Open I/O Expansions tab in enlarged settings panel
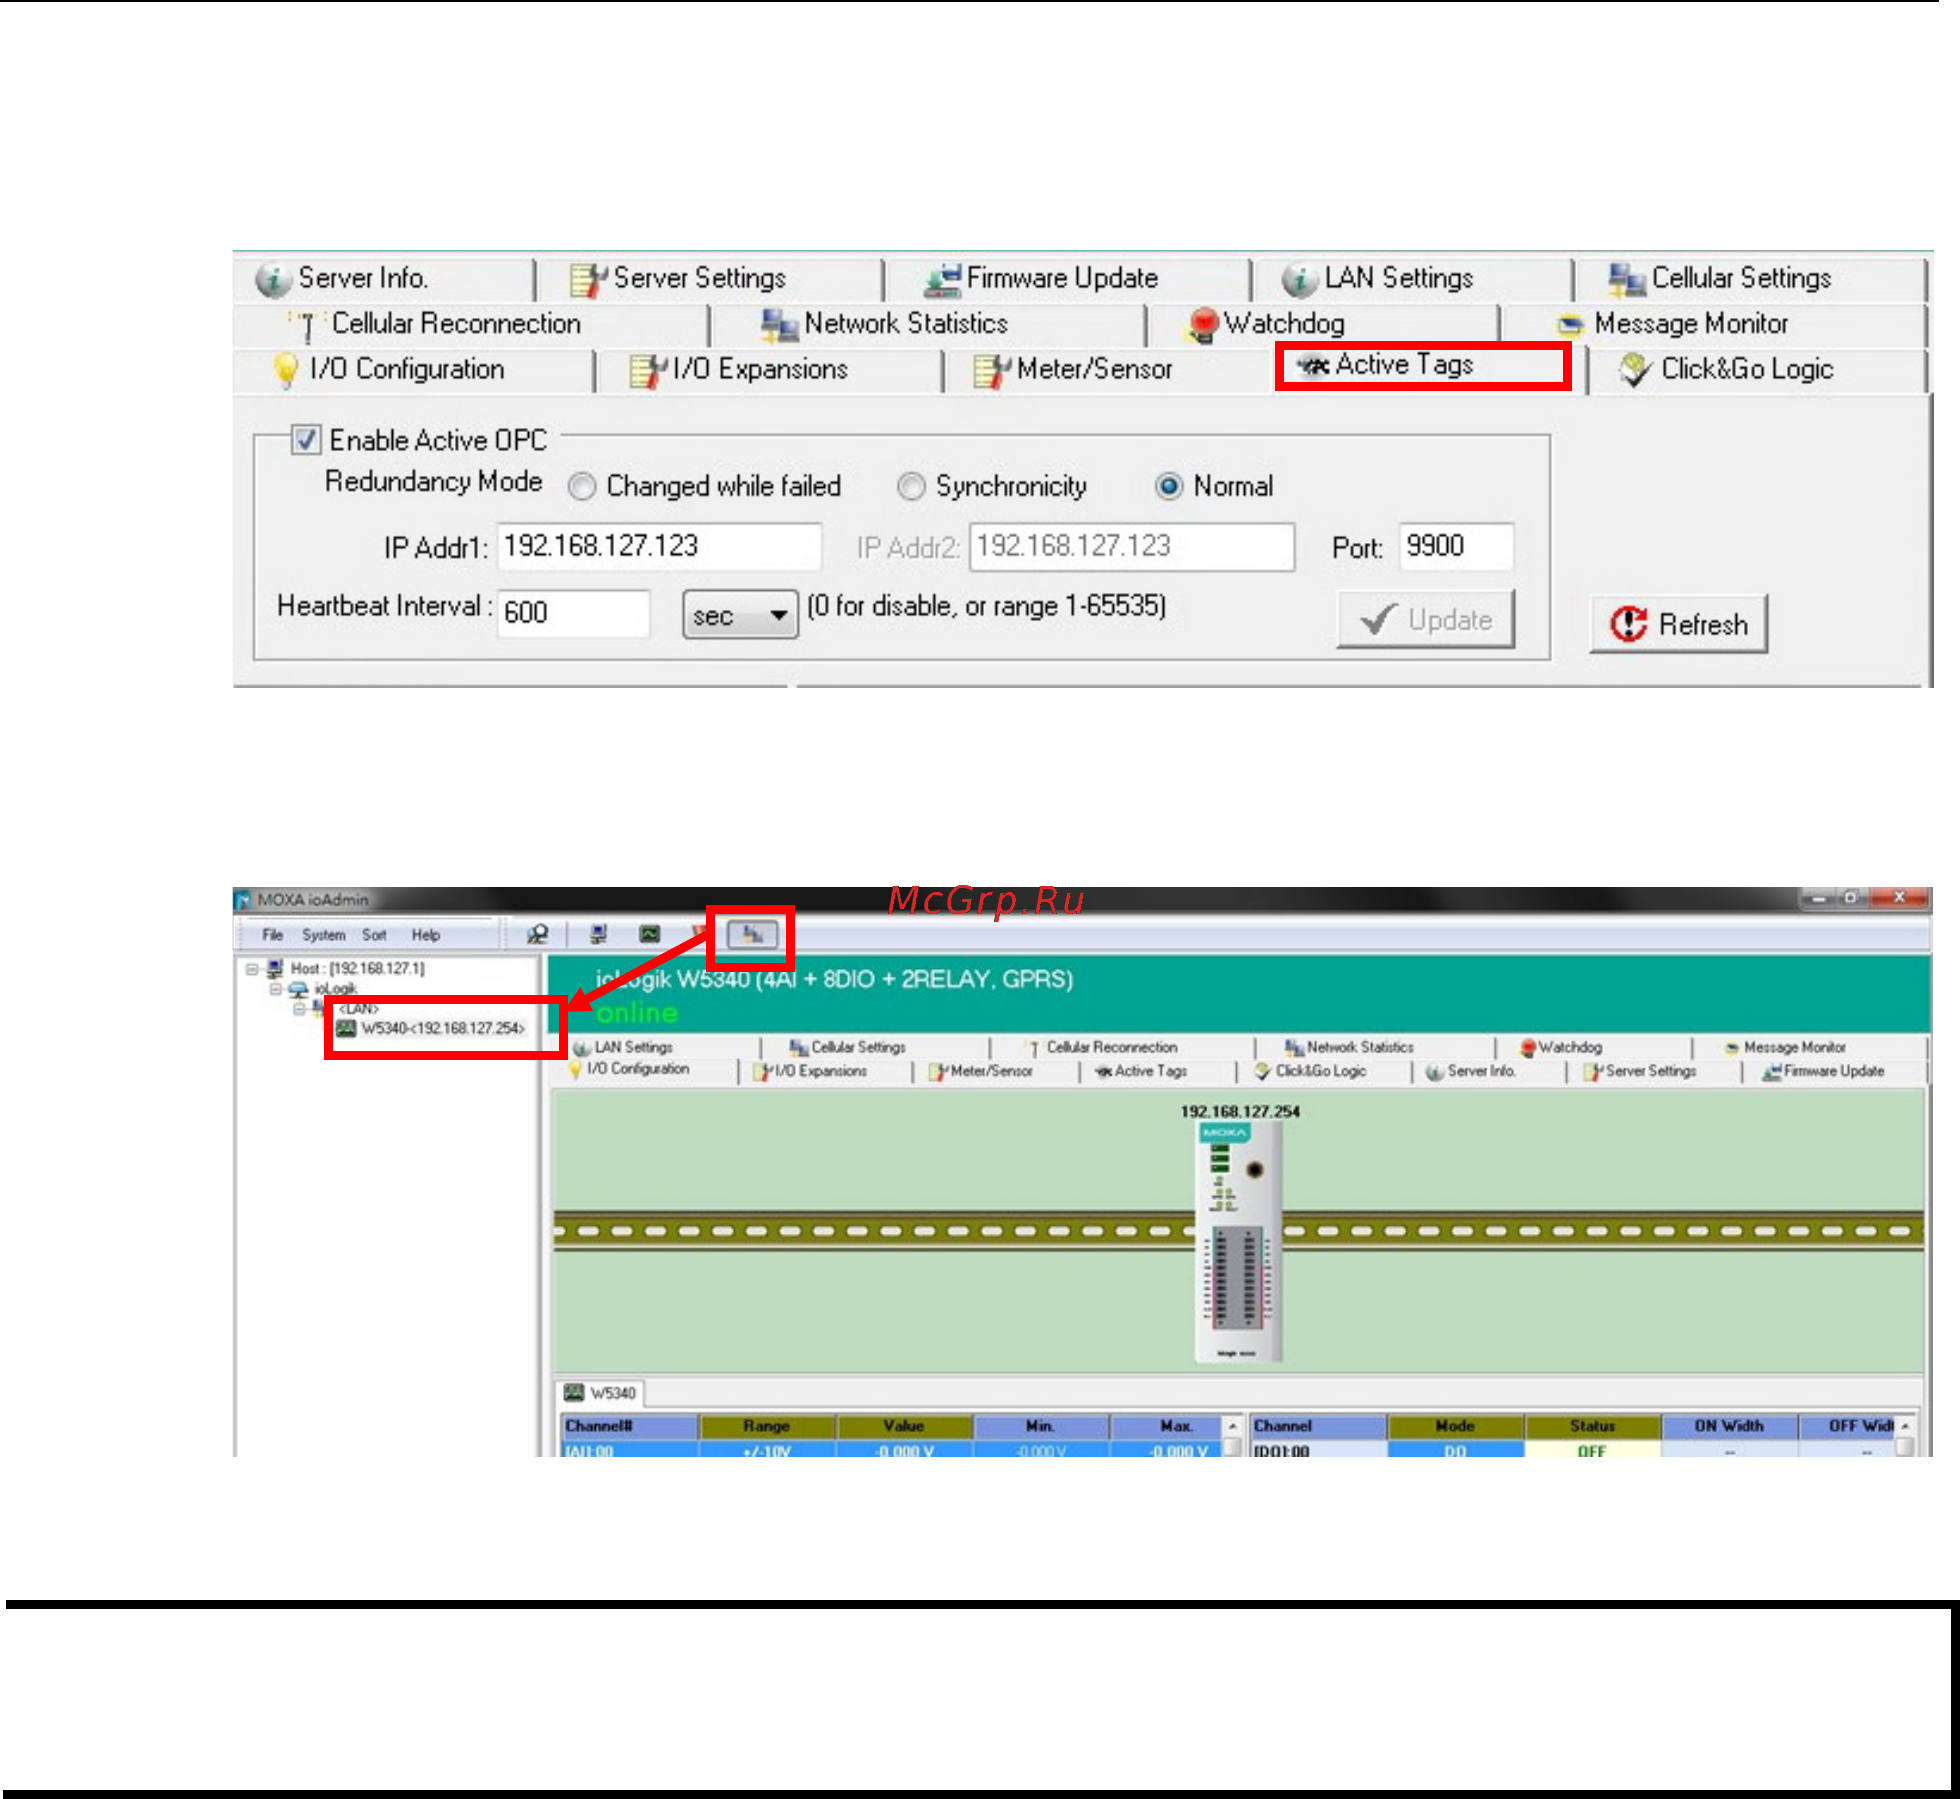This screenshot has height=1799, width=1960. pyautogui.click(x=768, y=370)
